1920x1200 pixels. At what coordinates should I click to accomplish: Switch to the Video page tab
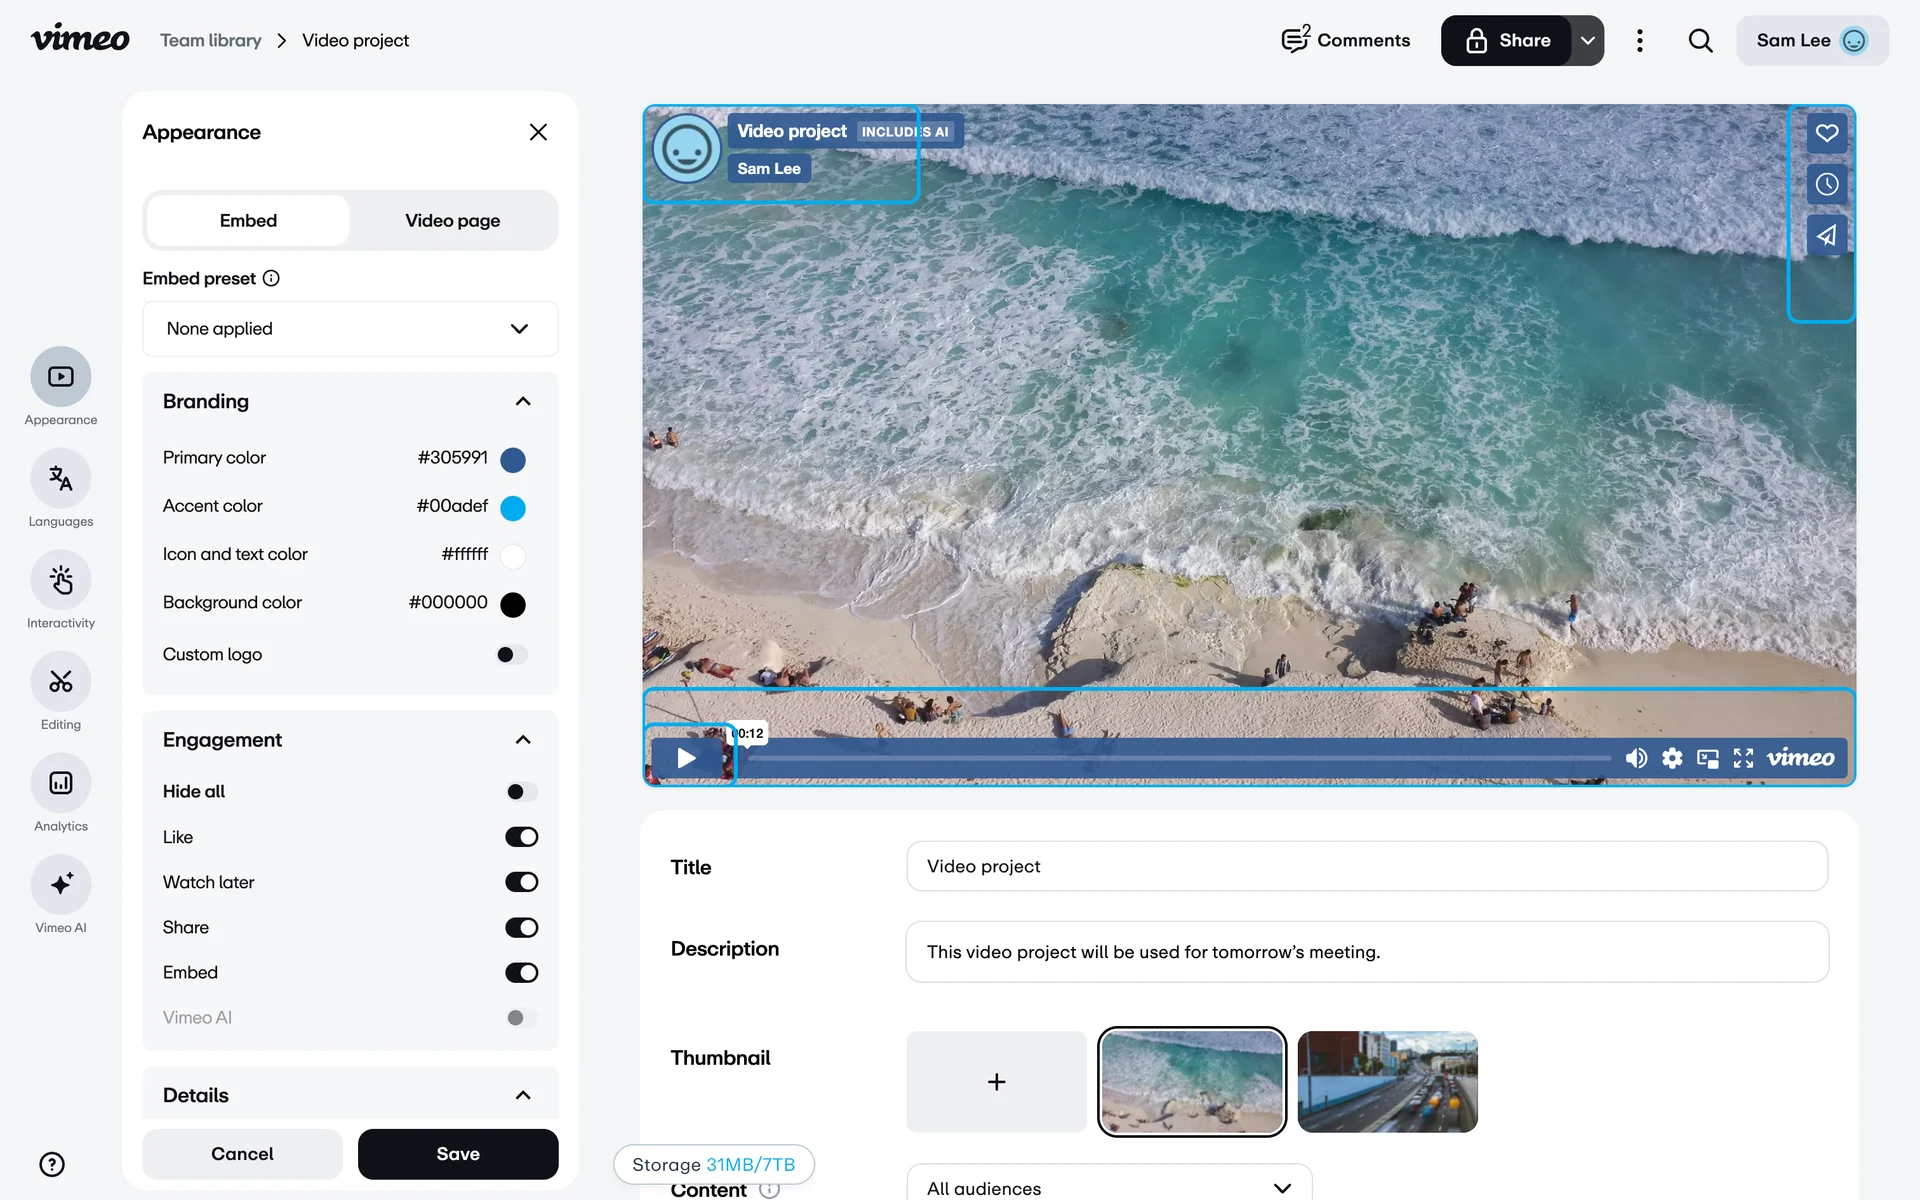coord(452,221)
